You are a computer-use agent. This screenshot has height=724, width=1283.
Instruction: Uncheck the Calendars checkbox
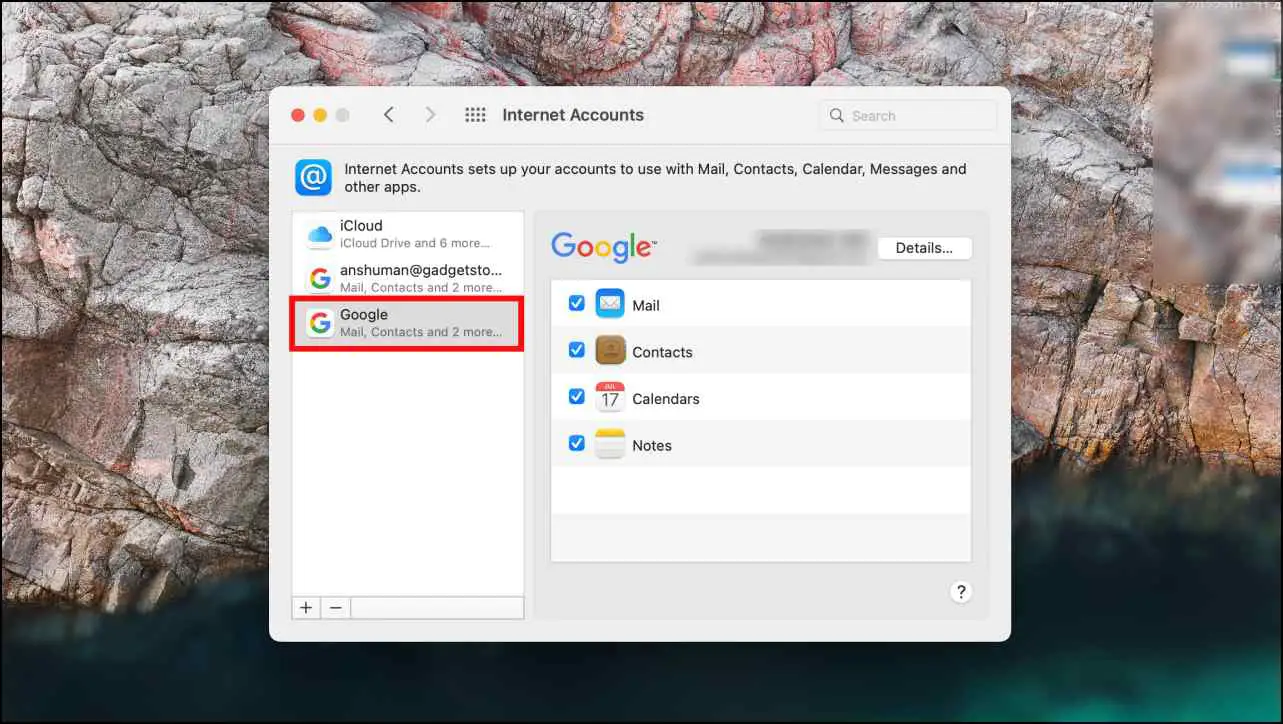pyautogui.click(x=576, y=396)
